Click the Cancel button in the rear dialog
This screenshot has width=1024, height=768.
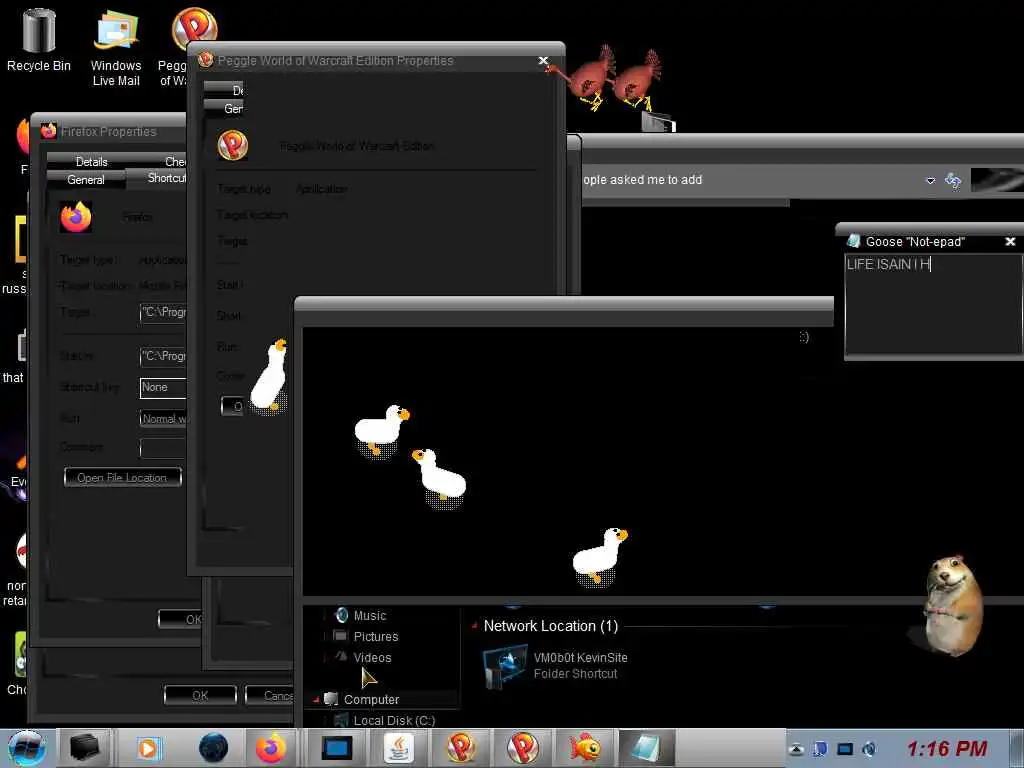point(270,696)
